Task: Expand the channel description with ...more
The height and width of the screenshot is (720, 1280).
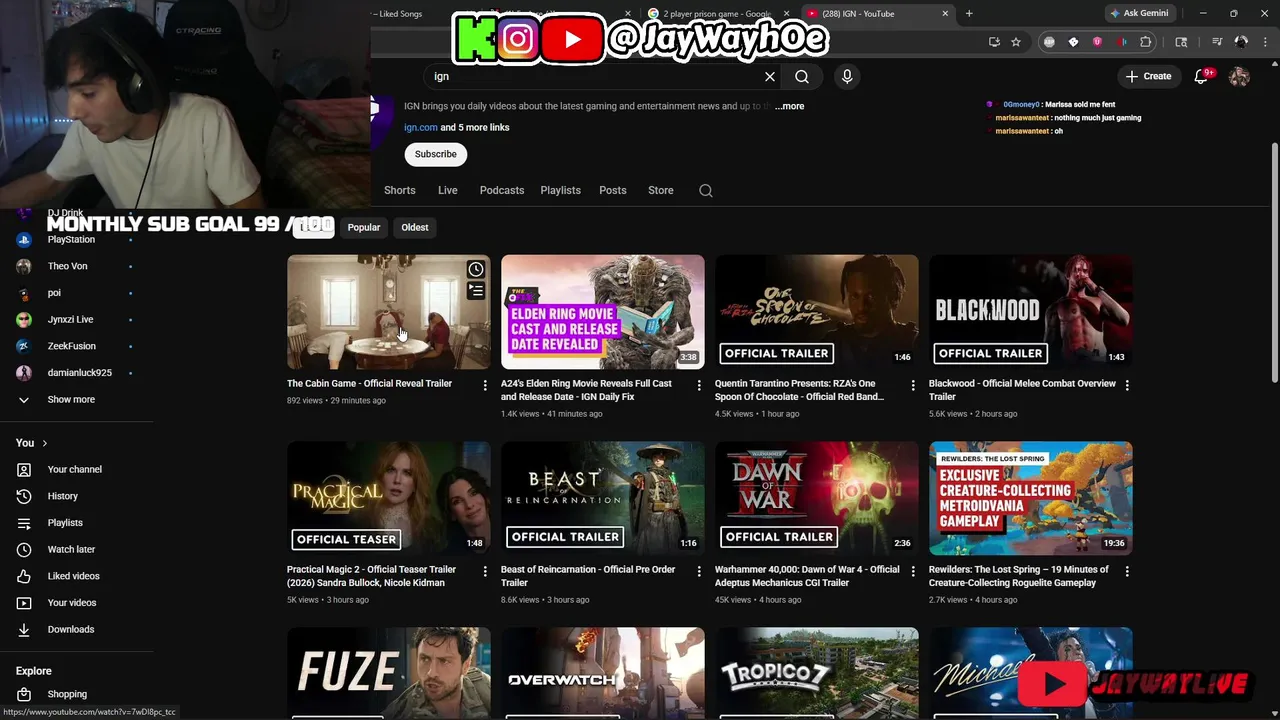Action: click(x=789, y=106)
